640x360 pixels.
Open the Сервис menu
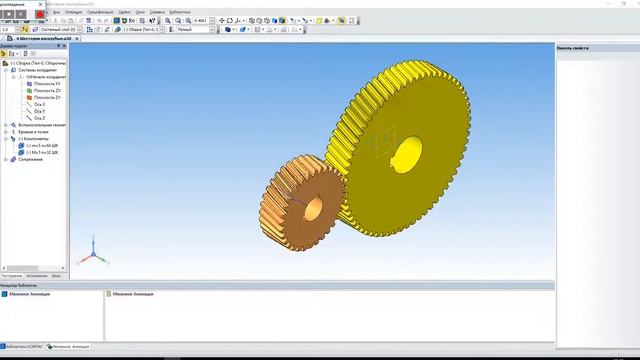pos(124,12)
